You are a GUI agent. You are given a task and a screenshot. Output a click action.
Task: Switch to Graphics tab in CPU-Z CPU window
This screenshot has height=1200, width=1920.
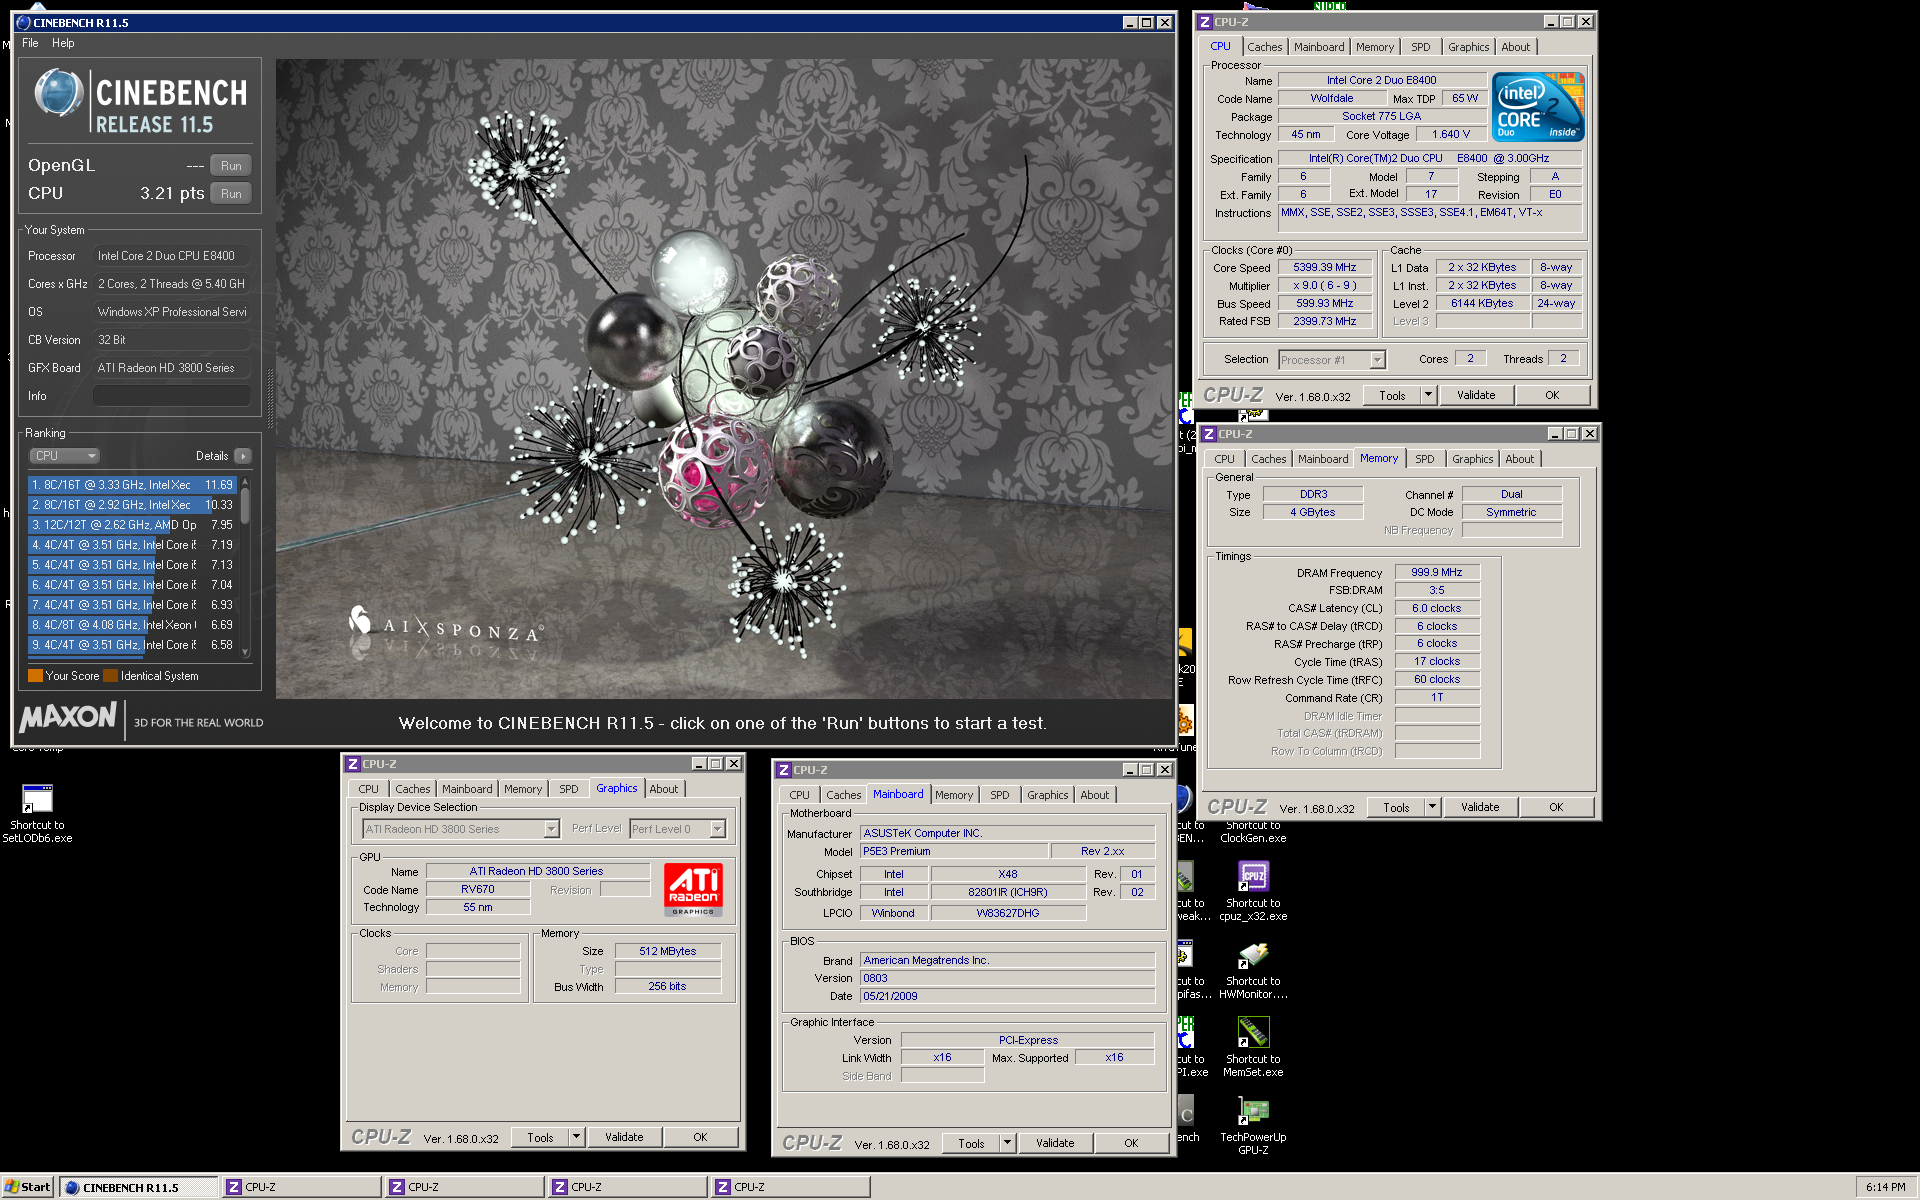1468,47
